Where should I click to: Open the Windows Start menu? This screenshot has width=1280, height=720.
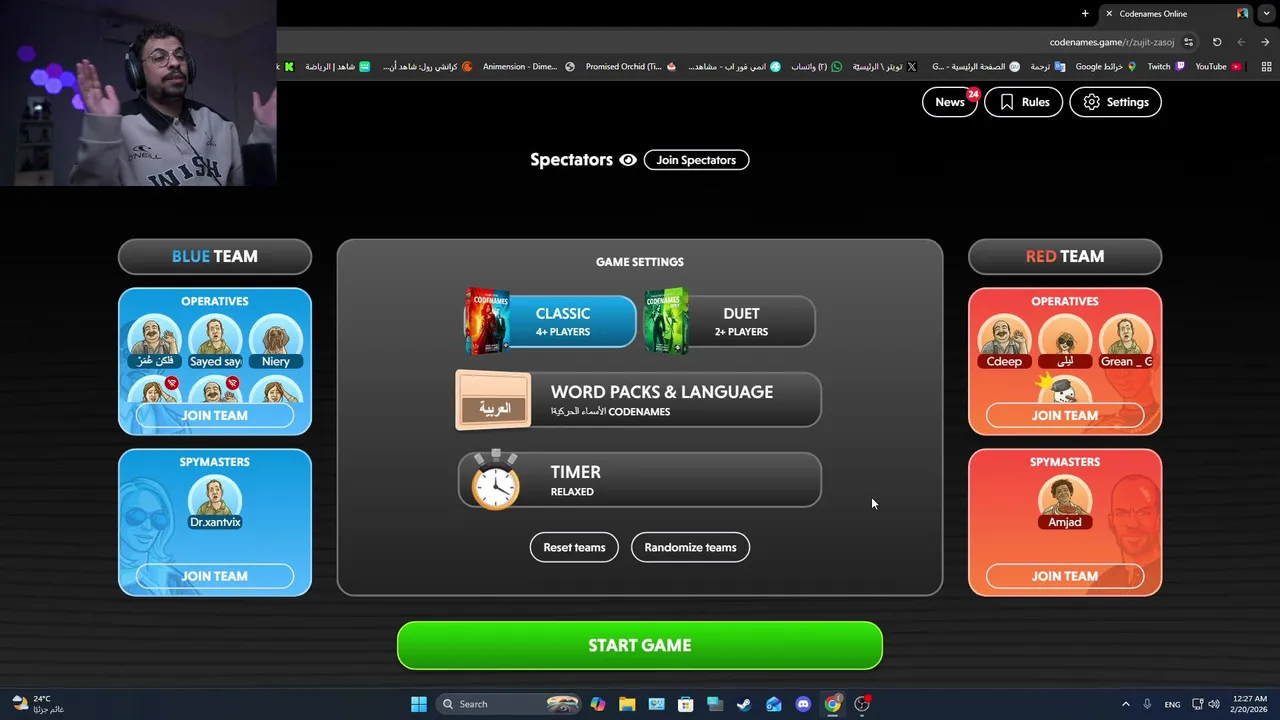419,704
